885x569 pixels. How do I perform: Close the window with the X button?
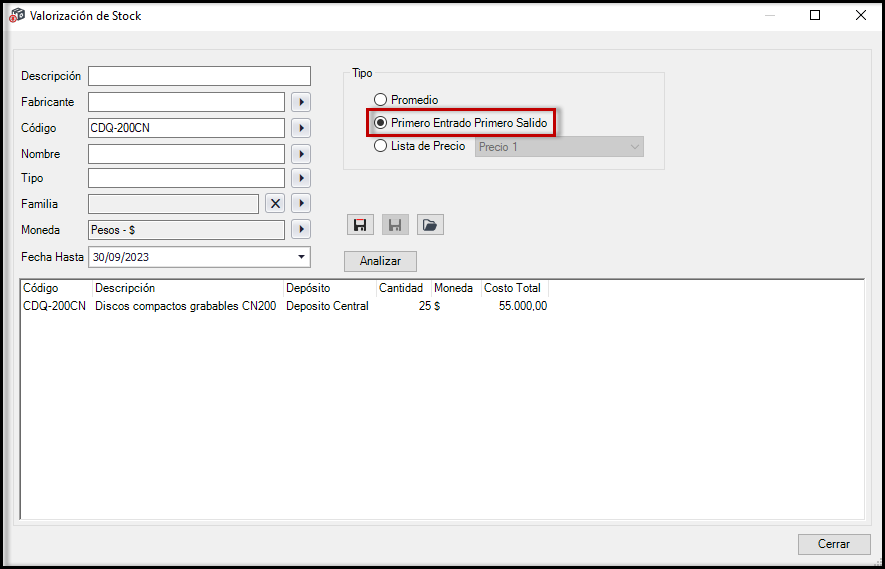861,15
